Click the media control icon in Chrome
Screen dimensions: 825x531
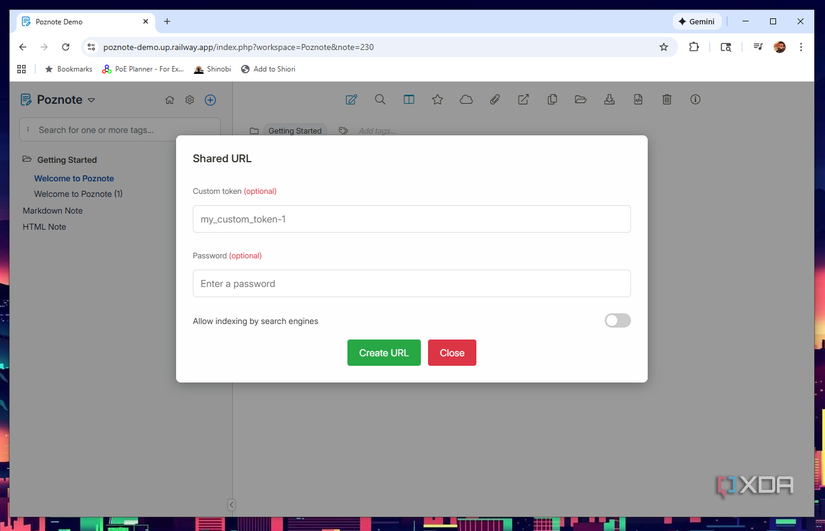[x=758, y=47]
